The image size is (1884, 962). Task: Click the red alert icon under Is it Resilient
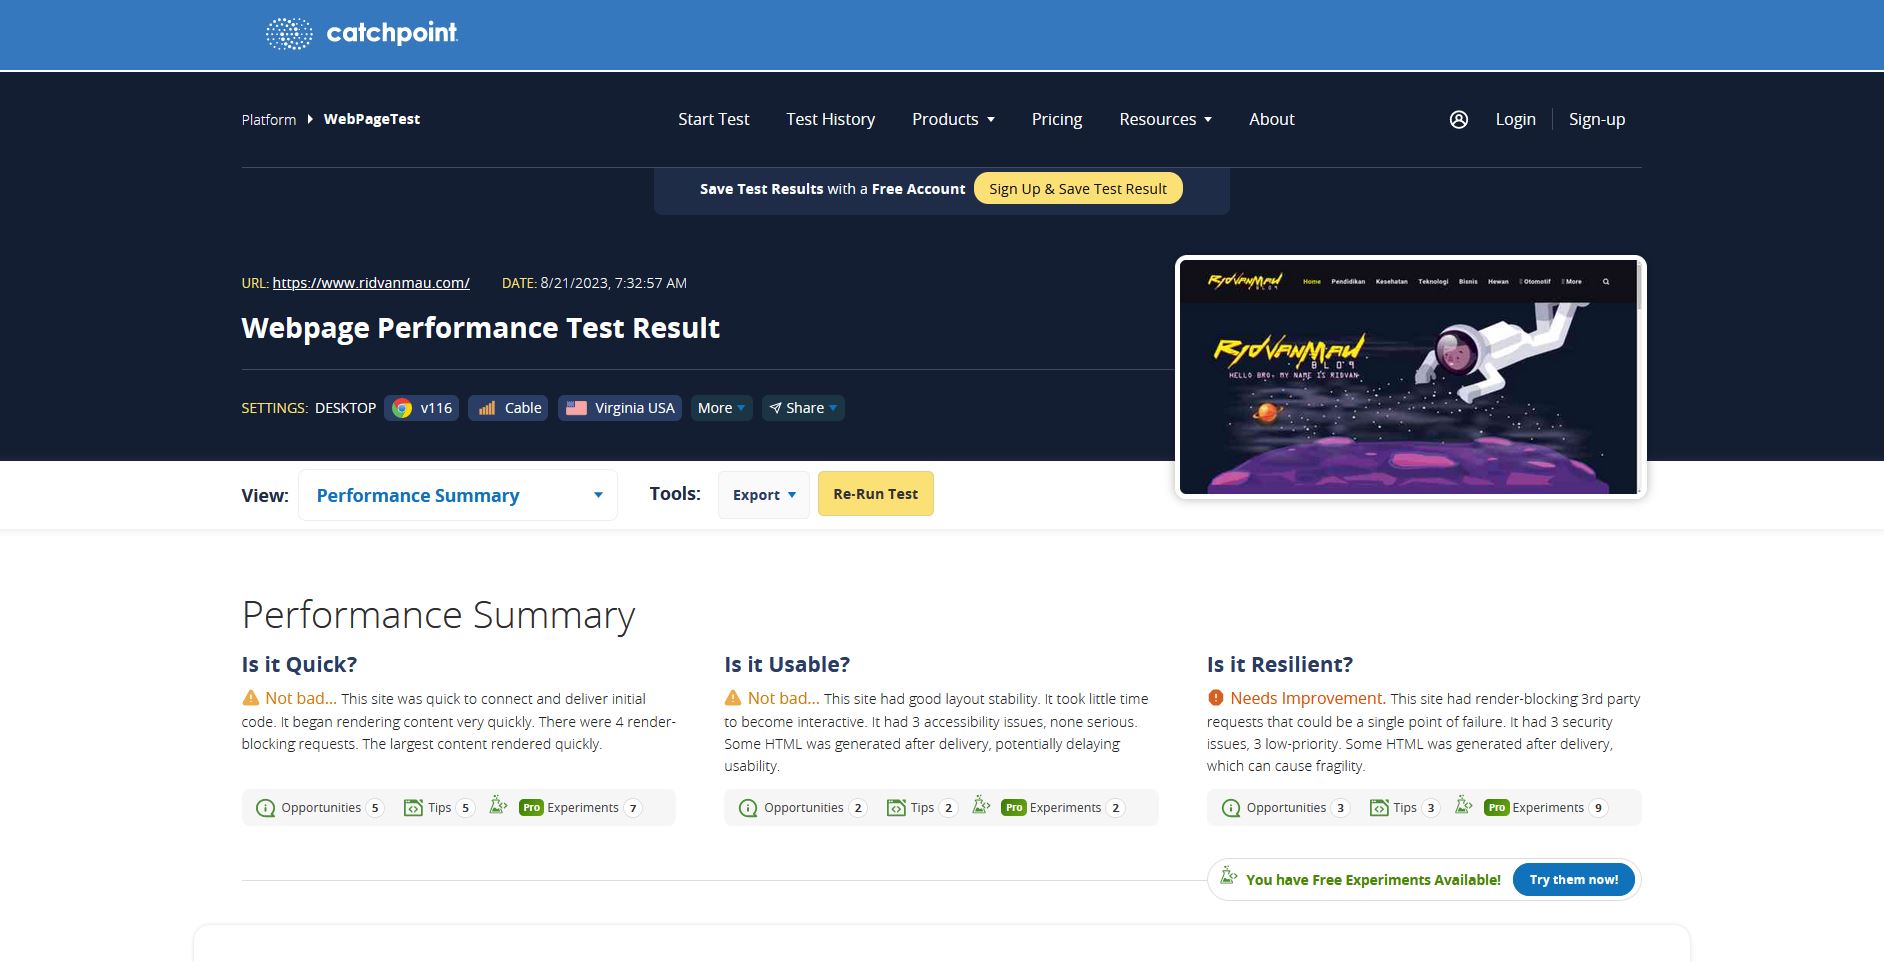pyautogui.click(x=1216, y=698)
